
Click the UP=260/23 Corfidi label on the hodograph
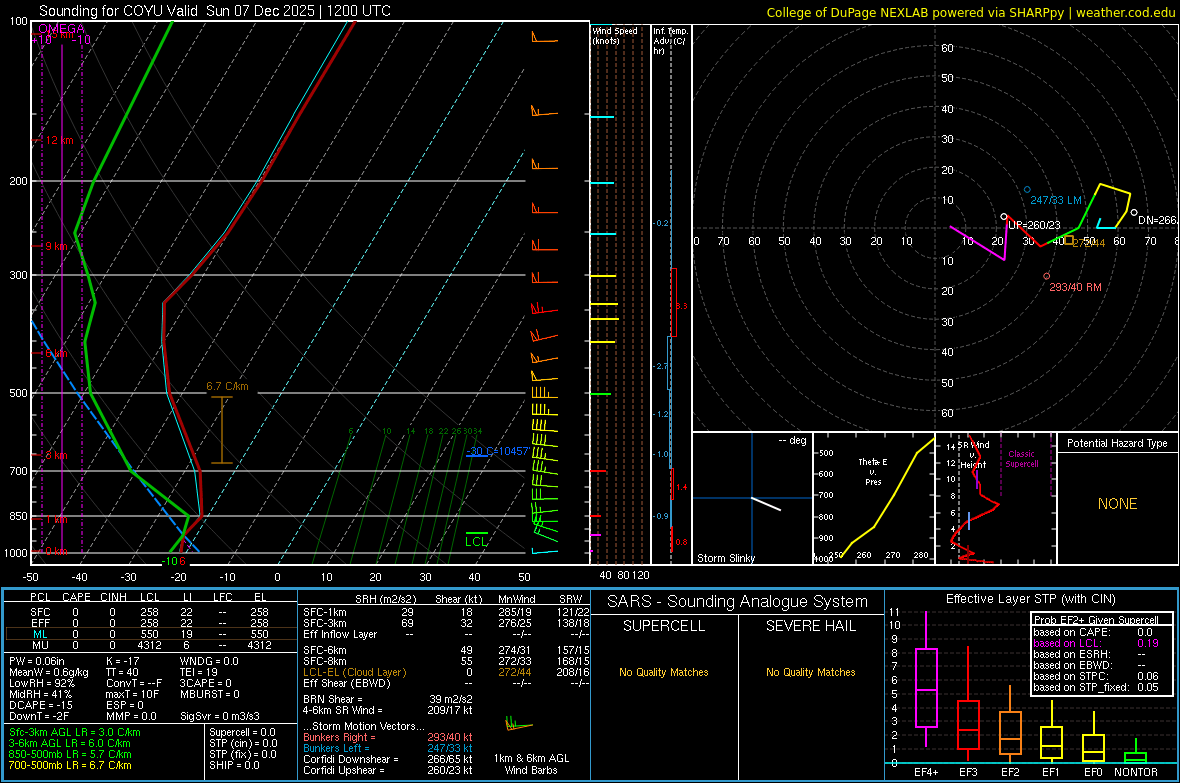pyautogui.click(x=1034, y=225)
